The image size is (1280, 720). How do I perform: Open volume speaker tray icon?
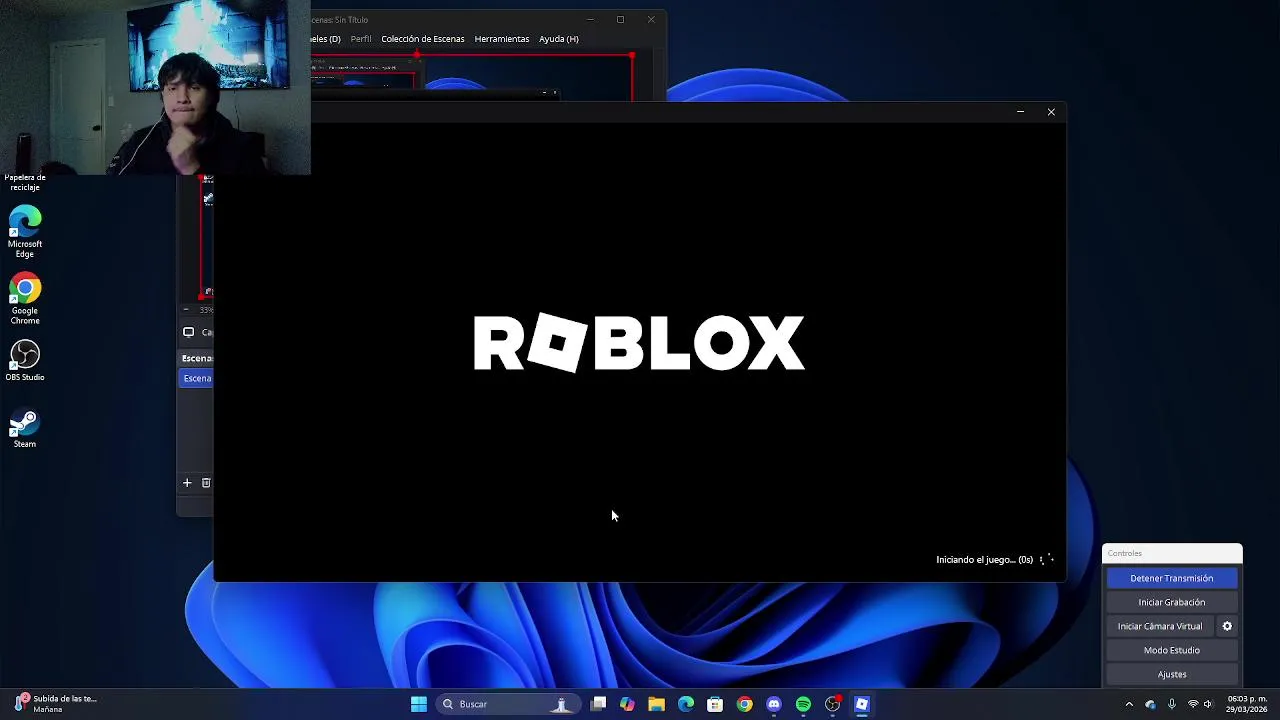[x=1208, y=704]
